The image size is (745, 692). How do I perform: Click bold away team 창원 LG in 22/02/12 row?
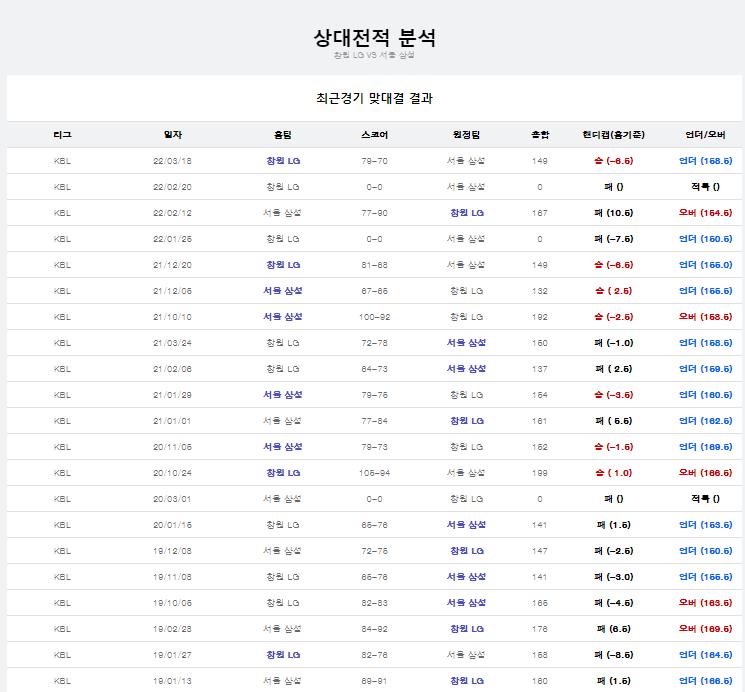467,213
